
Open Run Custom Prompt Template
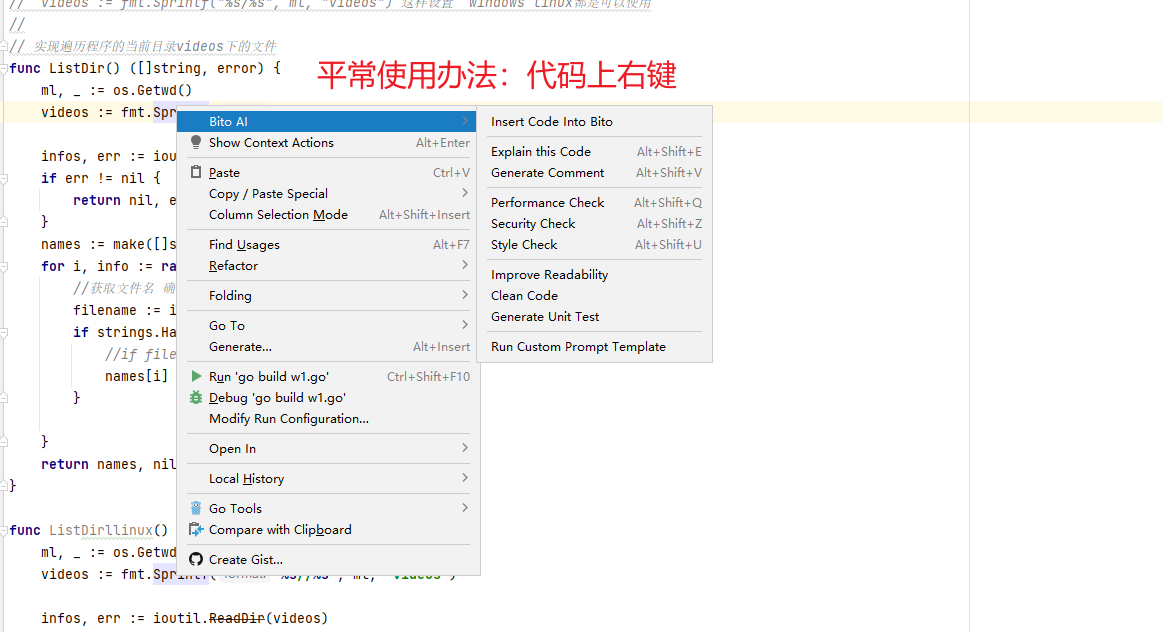[595, 346]
